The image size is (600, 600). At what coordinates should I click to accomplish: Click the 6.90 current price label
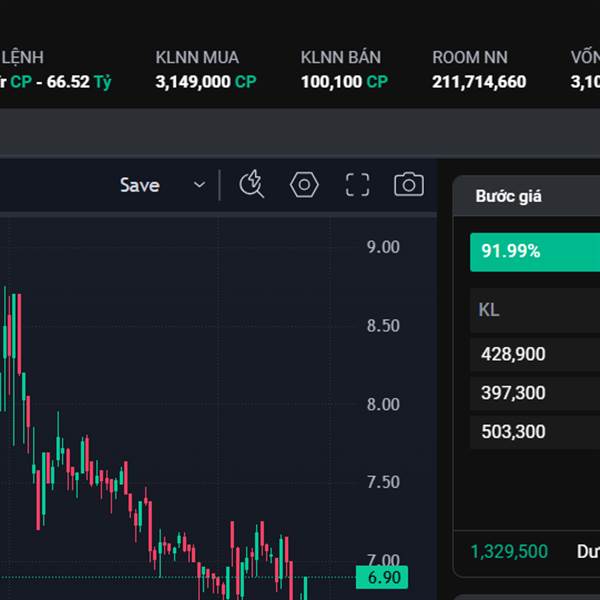pos(384,578)
